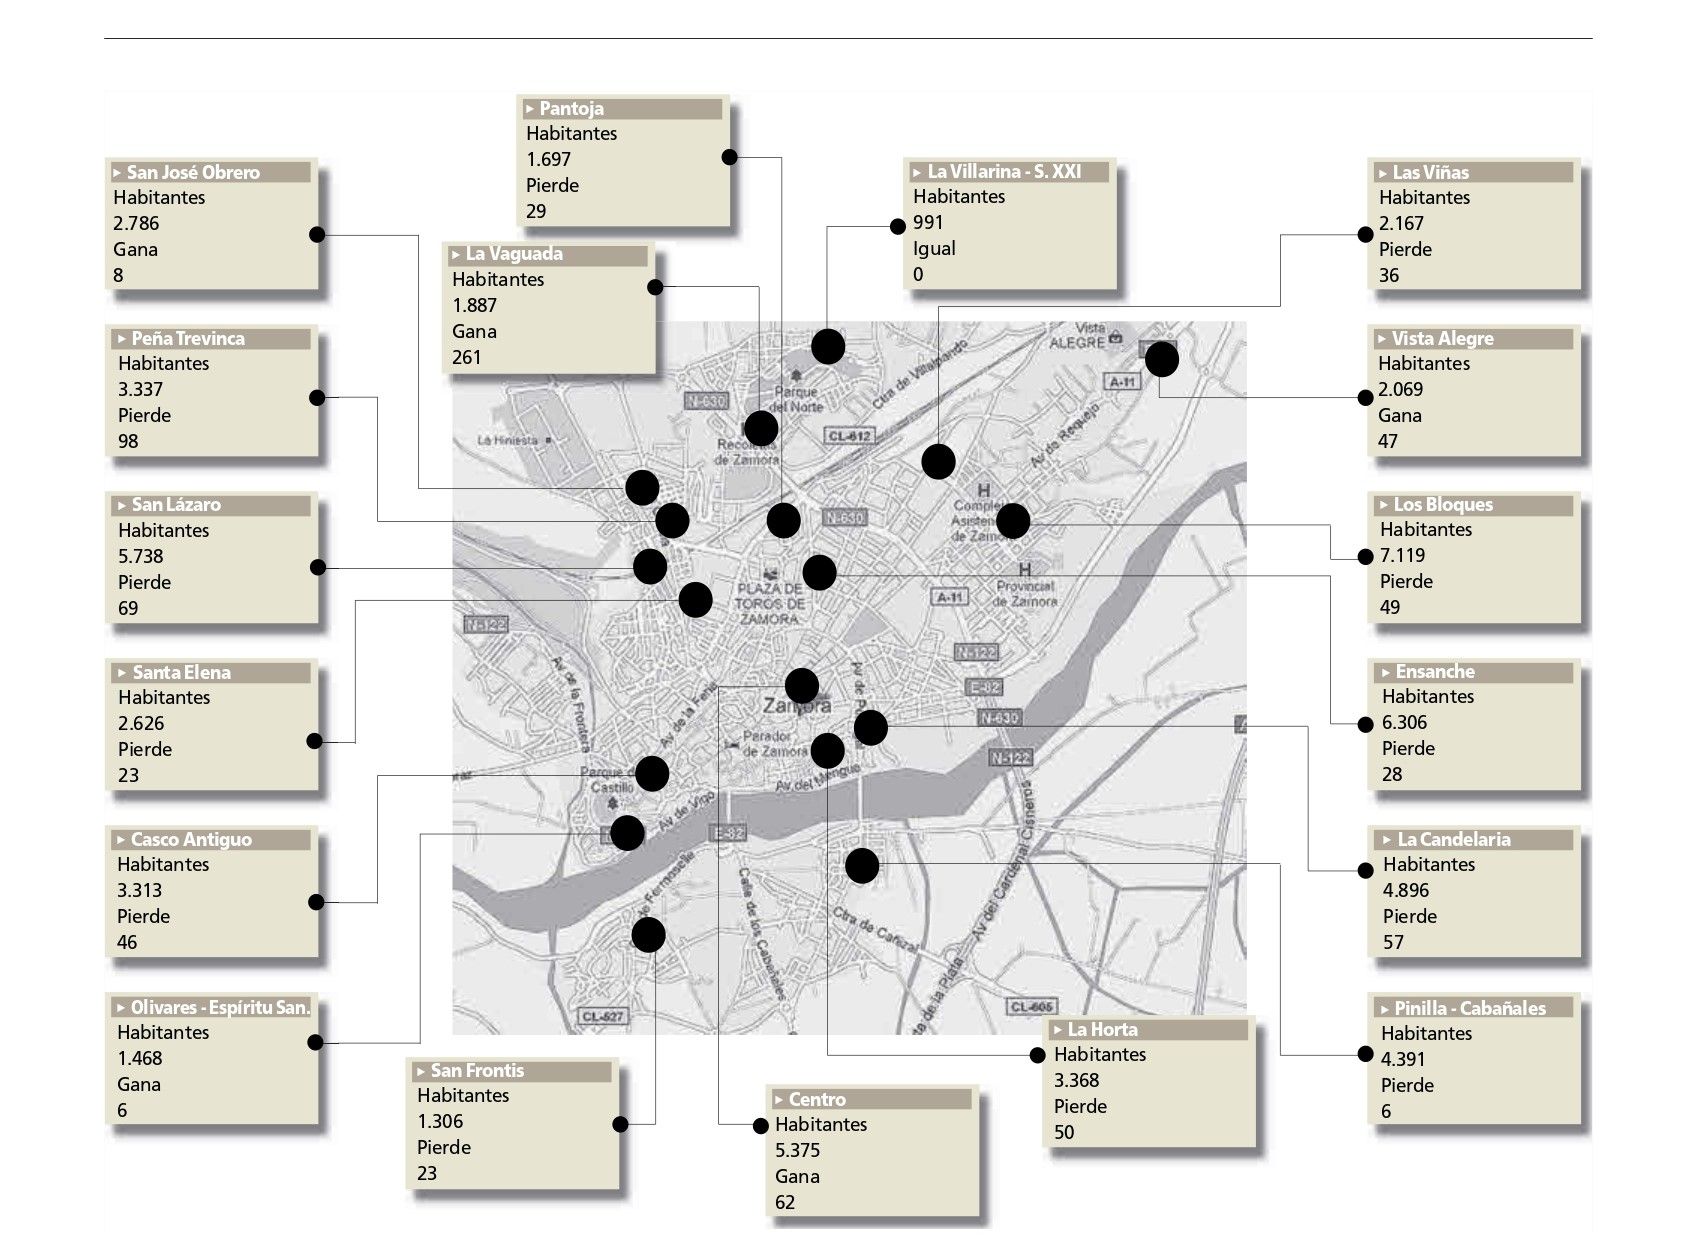Select the Igual status in La Villarina
The image size is (1699, 1250).
pyautogui.click(x=934, y=248)
